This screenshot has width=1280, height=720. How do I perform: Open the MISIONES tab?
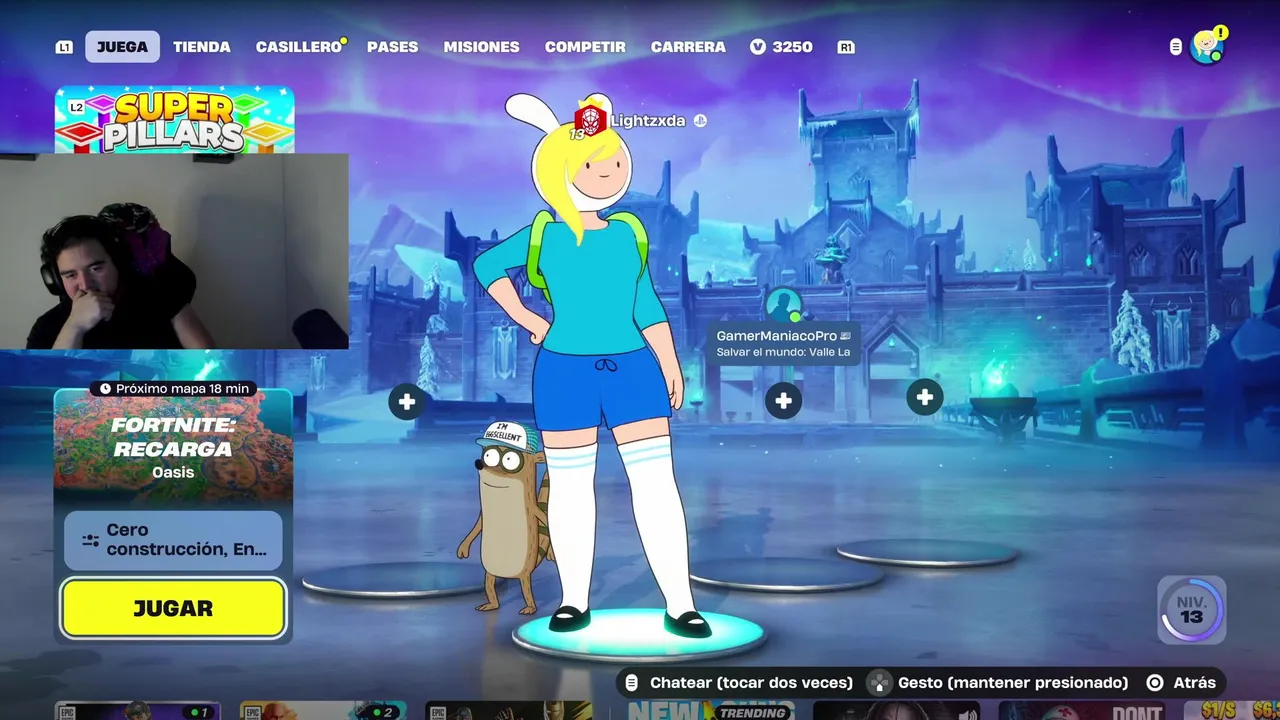click(x=481, y=47)
